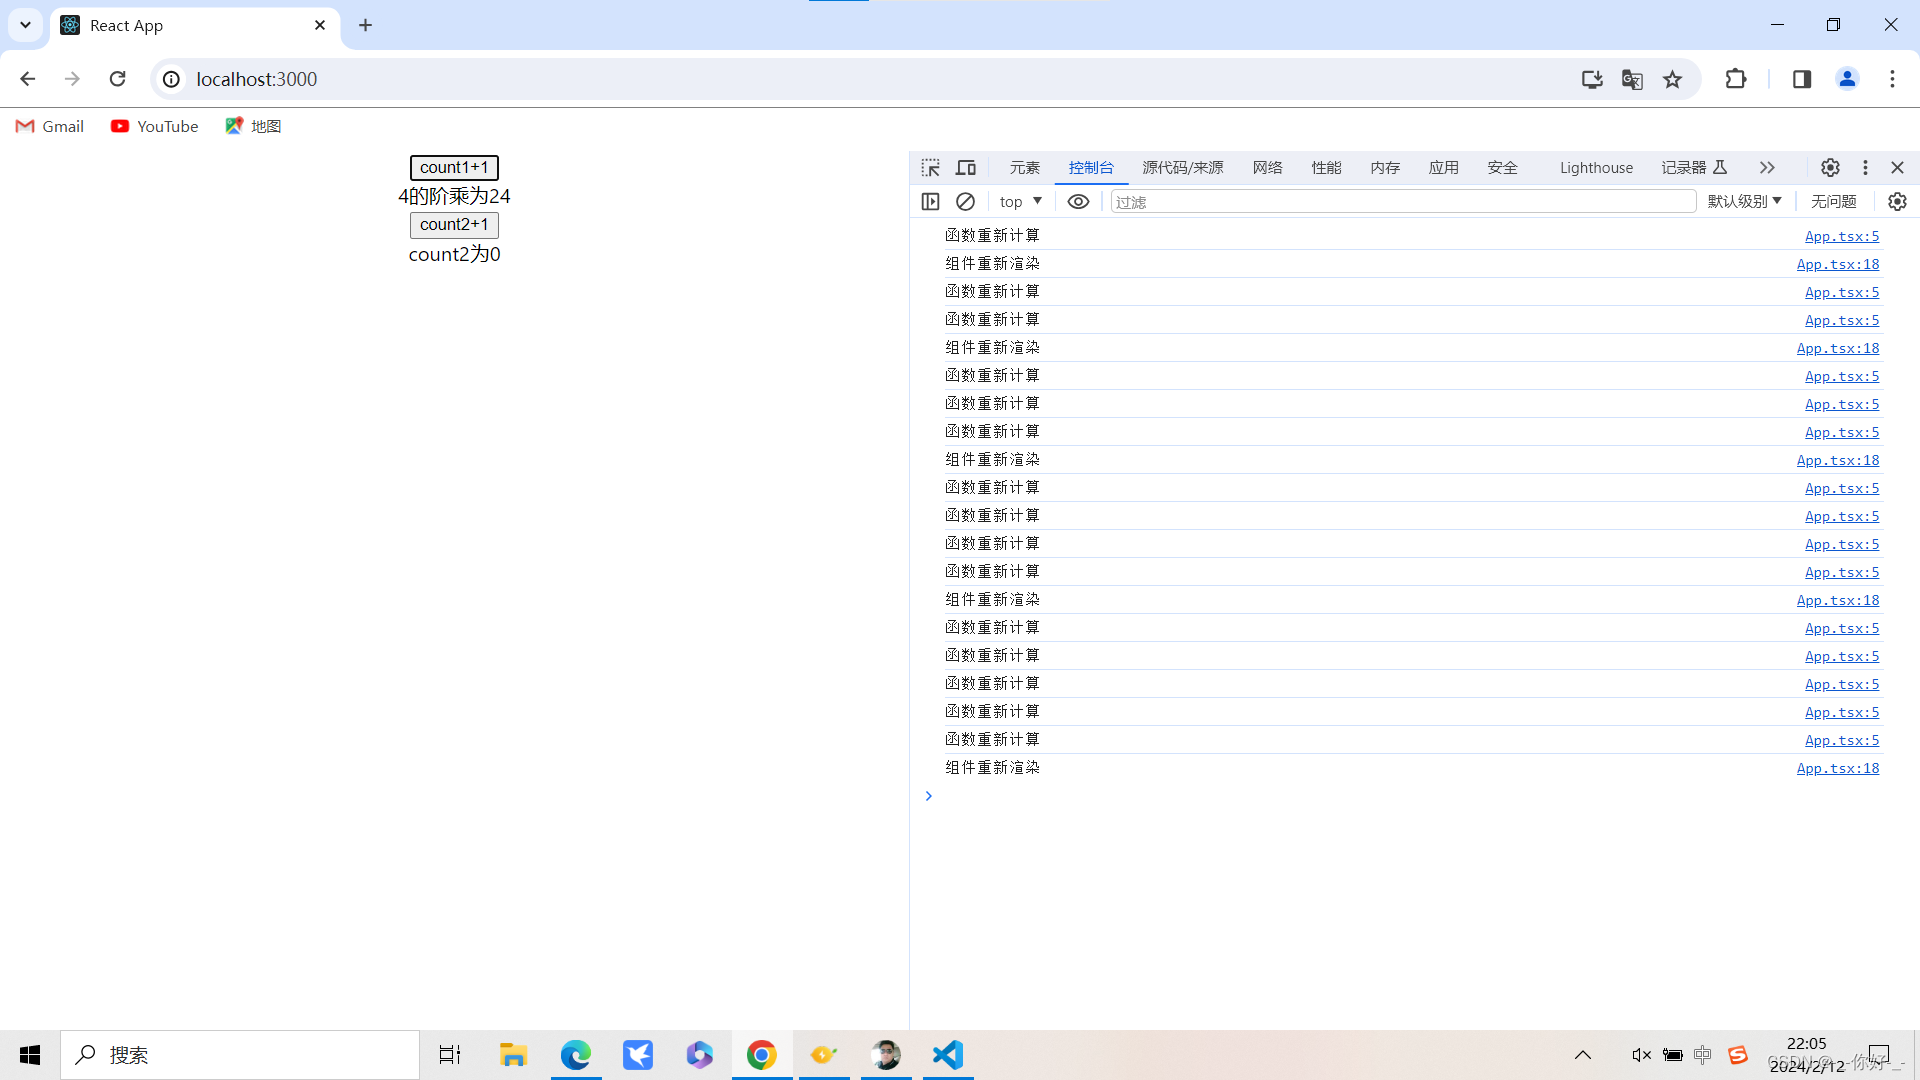Open console settings gear beside 无问题
1920x1080 pixels.
pyautogui.click(x=1897, y=201)
